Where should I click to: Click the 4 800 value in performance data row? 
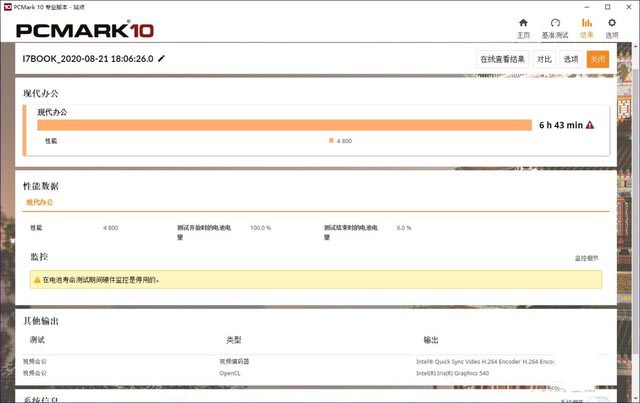111,228
